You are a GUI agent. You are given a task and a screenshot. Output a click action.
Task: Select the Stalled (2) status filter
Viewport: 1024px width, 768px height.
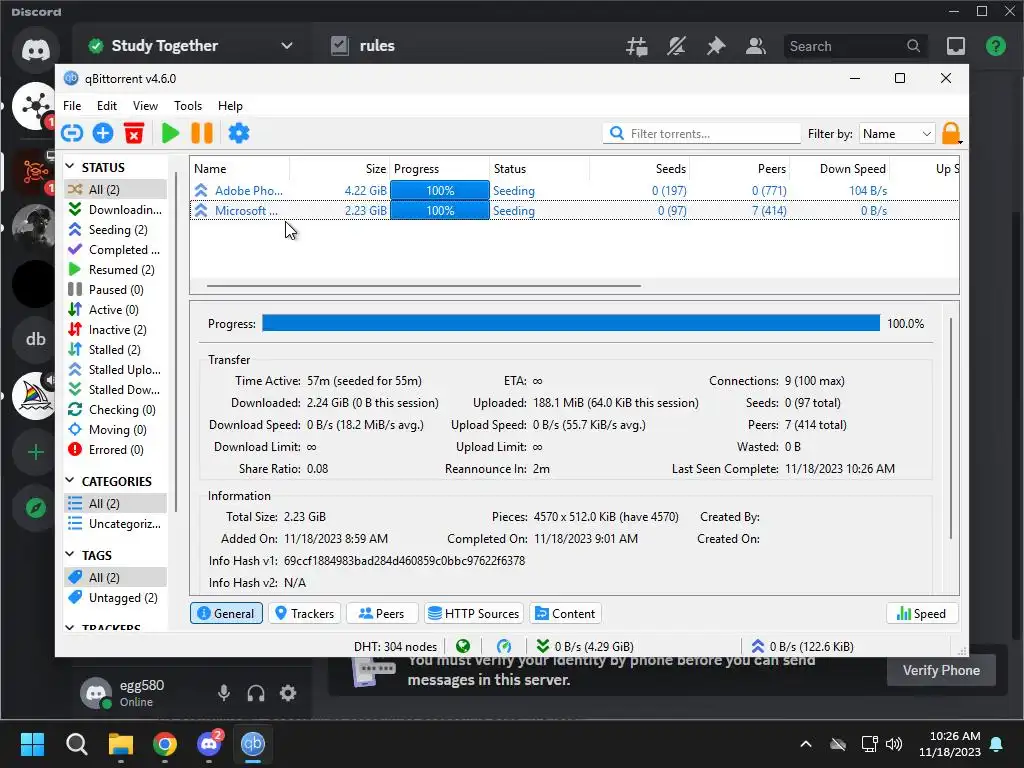click(116, 349)
